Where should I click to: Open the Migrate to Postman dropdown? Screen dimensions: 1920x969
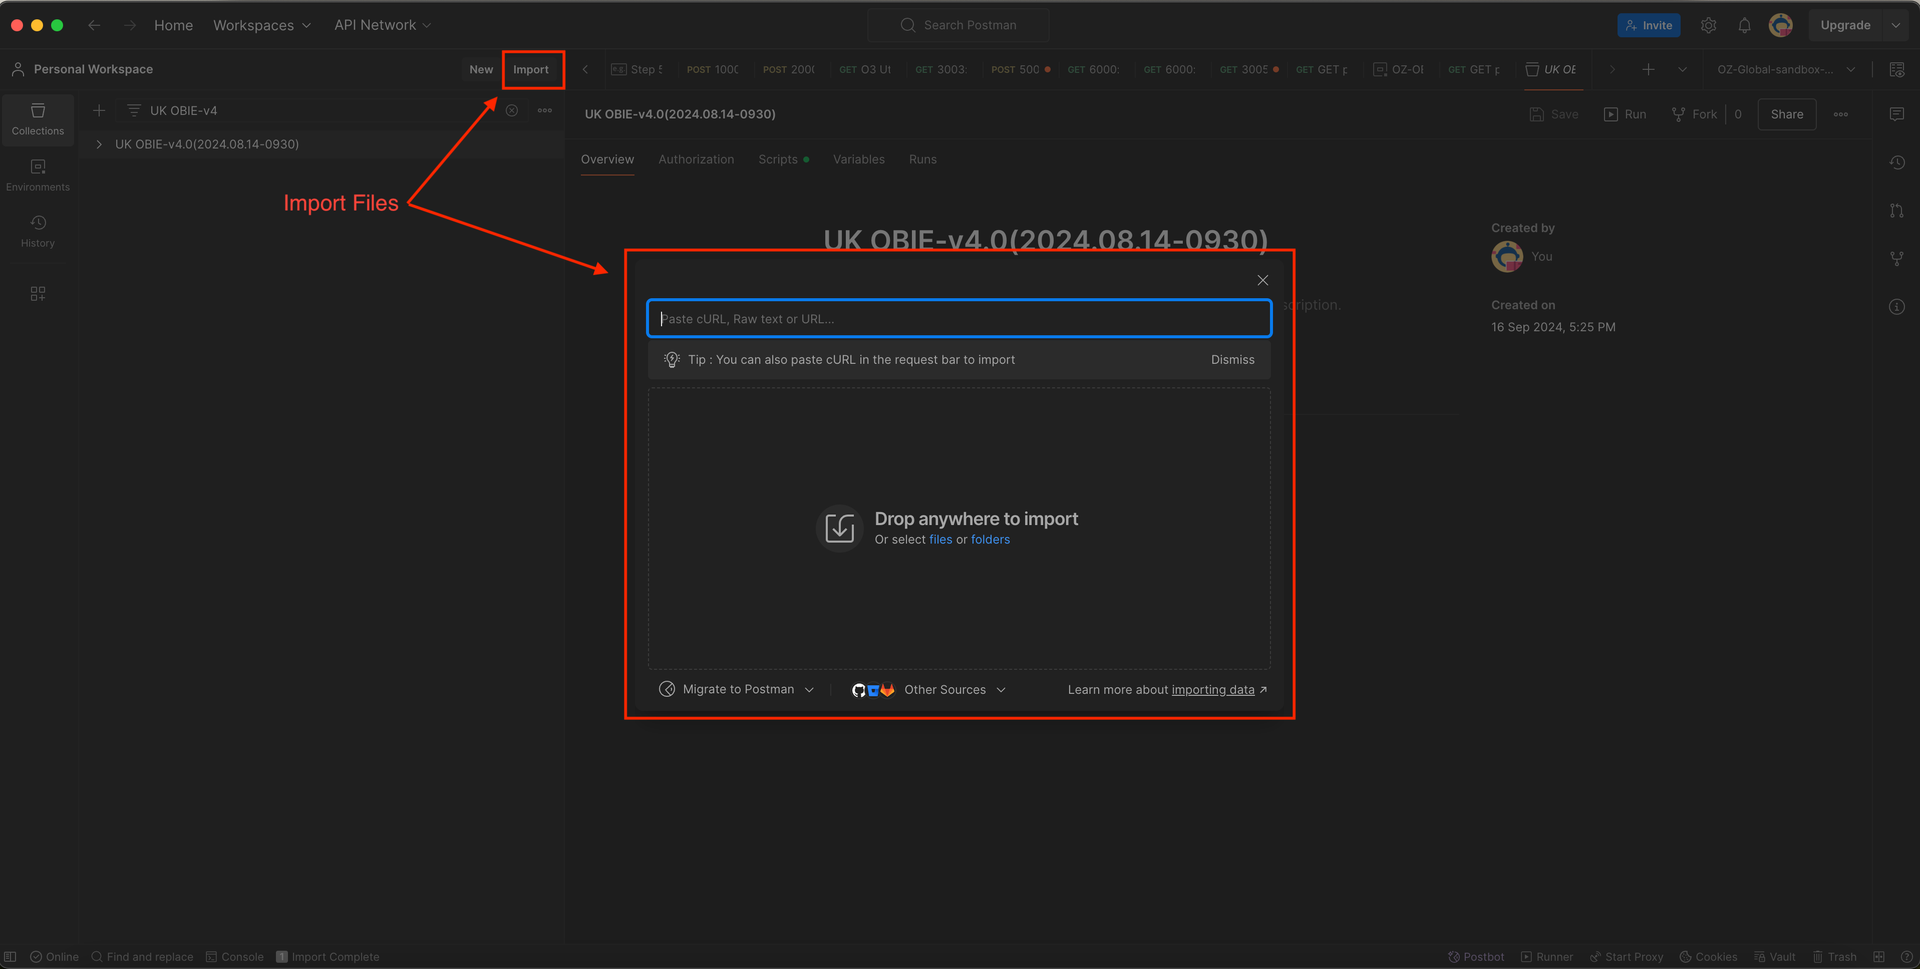(737, 689)
